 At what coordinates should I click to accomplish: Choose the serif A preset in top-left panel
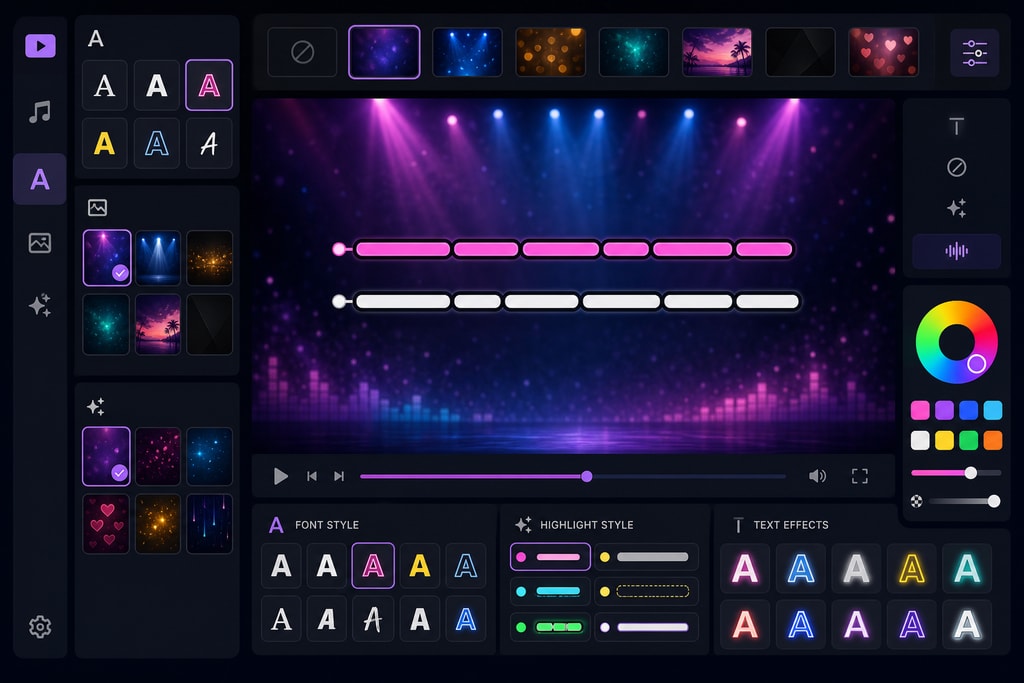point(104,85)
